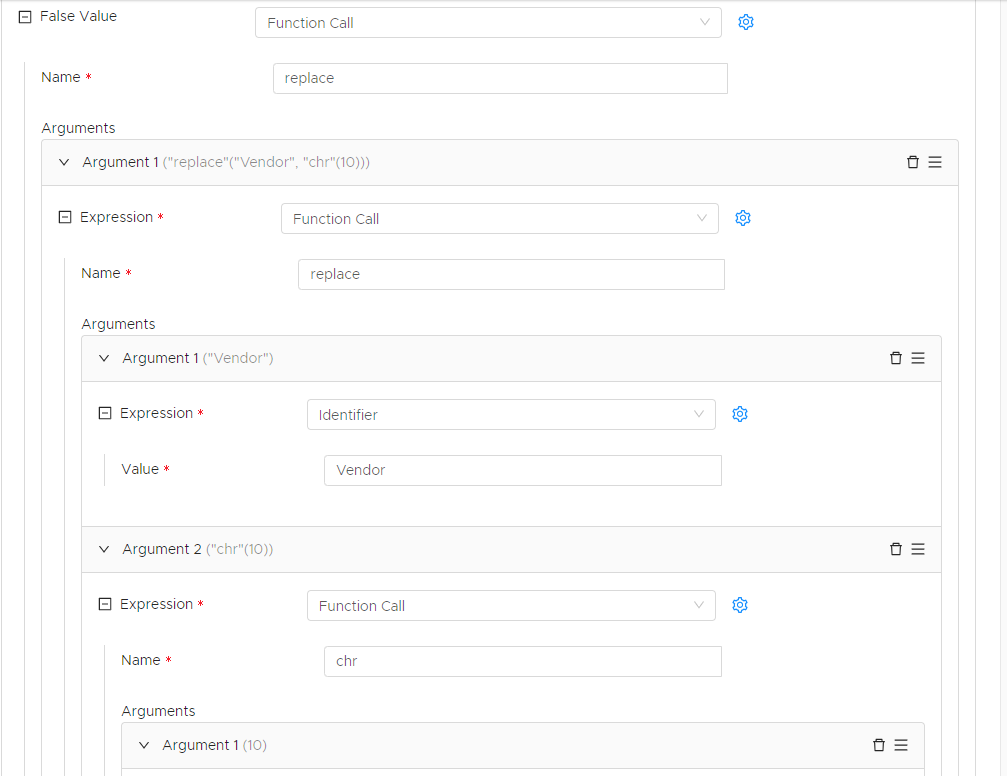Open settings gear next to Identifier dropdown

pos(740,414)
